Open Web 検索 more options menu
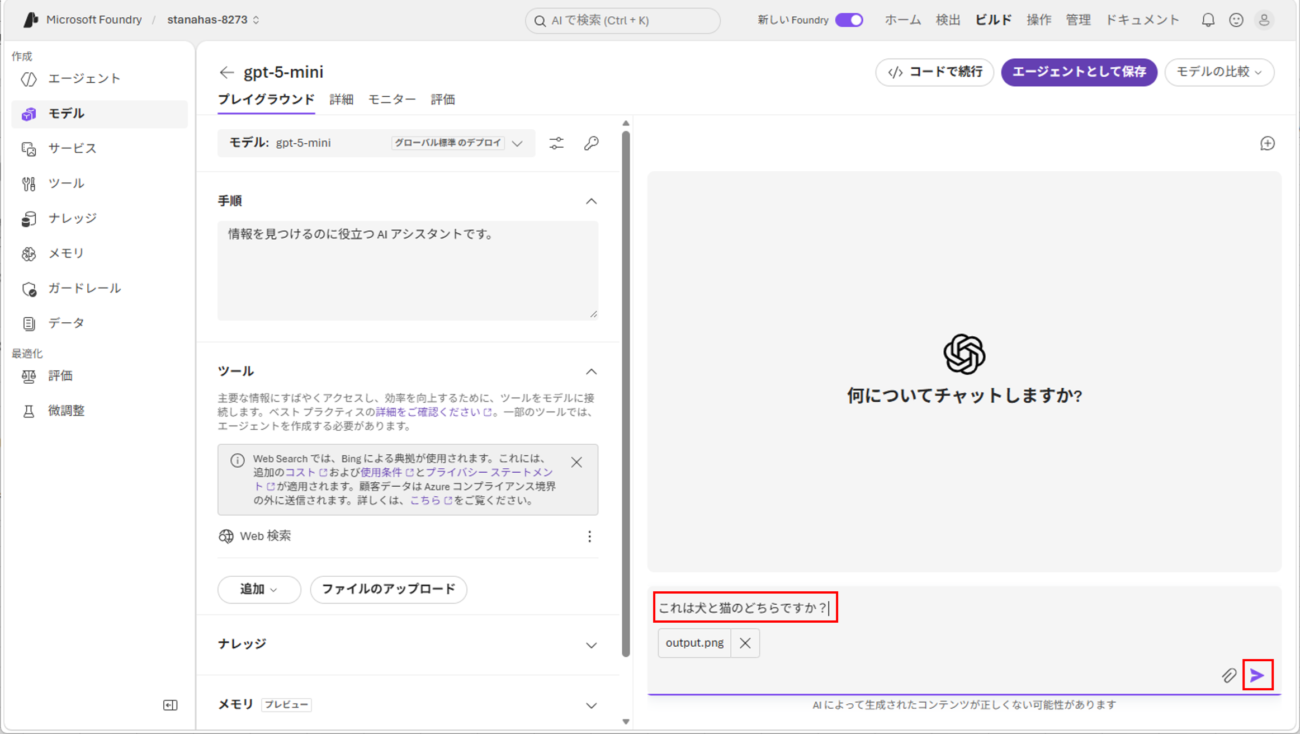This screenshot has height=734, width=1300. click(x=590, y=537)
